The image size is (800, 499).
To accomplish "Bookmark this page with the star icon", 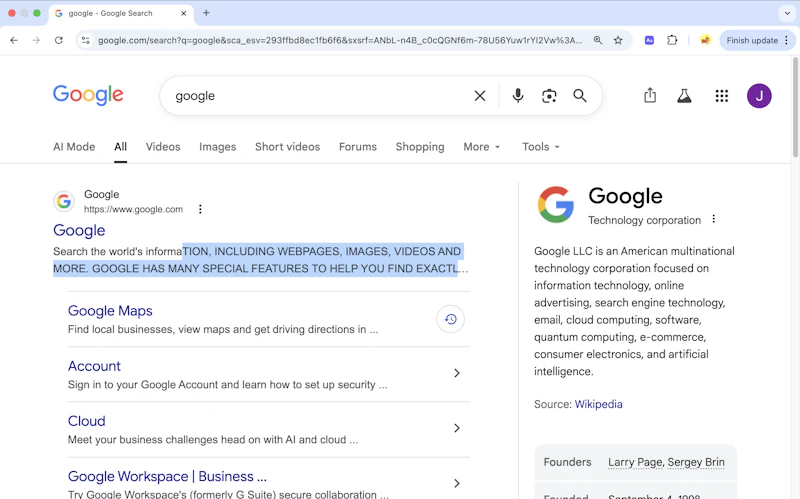I will [618, 40].
